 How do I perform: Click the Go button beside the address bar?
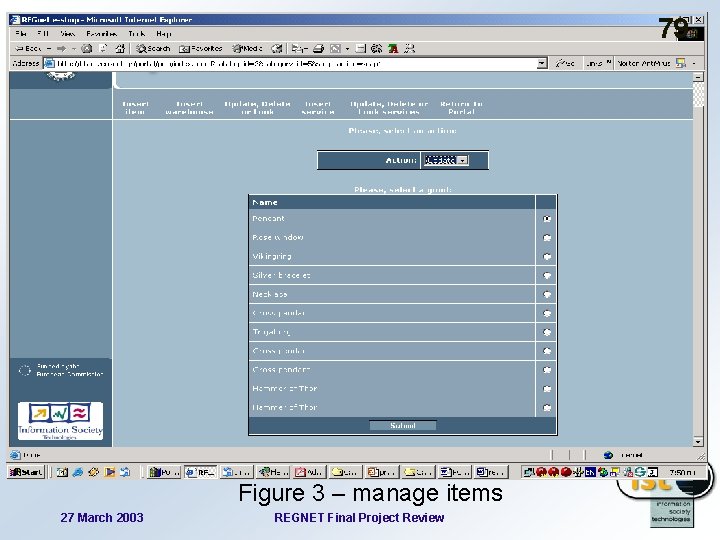565,63
